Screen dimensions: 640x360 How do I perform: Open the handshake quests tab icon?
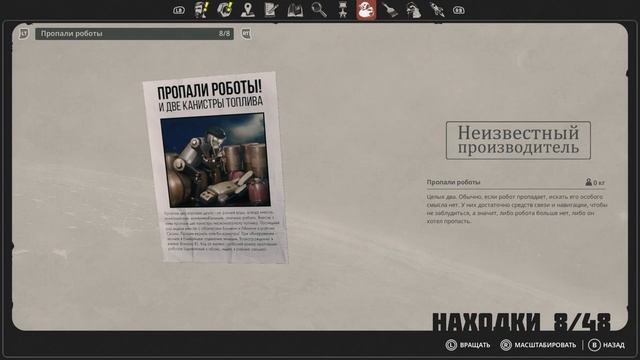pyautogui.click(x=224, y=10)
